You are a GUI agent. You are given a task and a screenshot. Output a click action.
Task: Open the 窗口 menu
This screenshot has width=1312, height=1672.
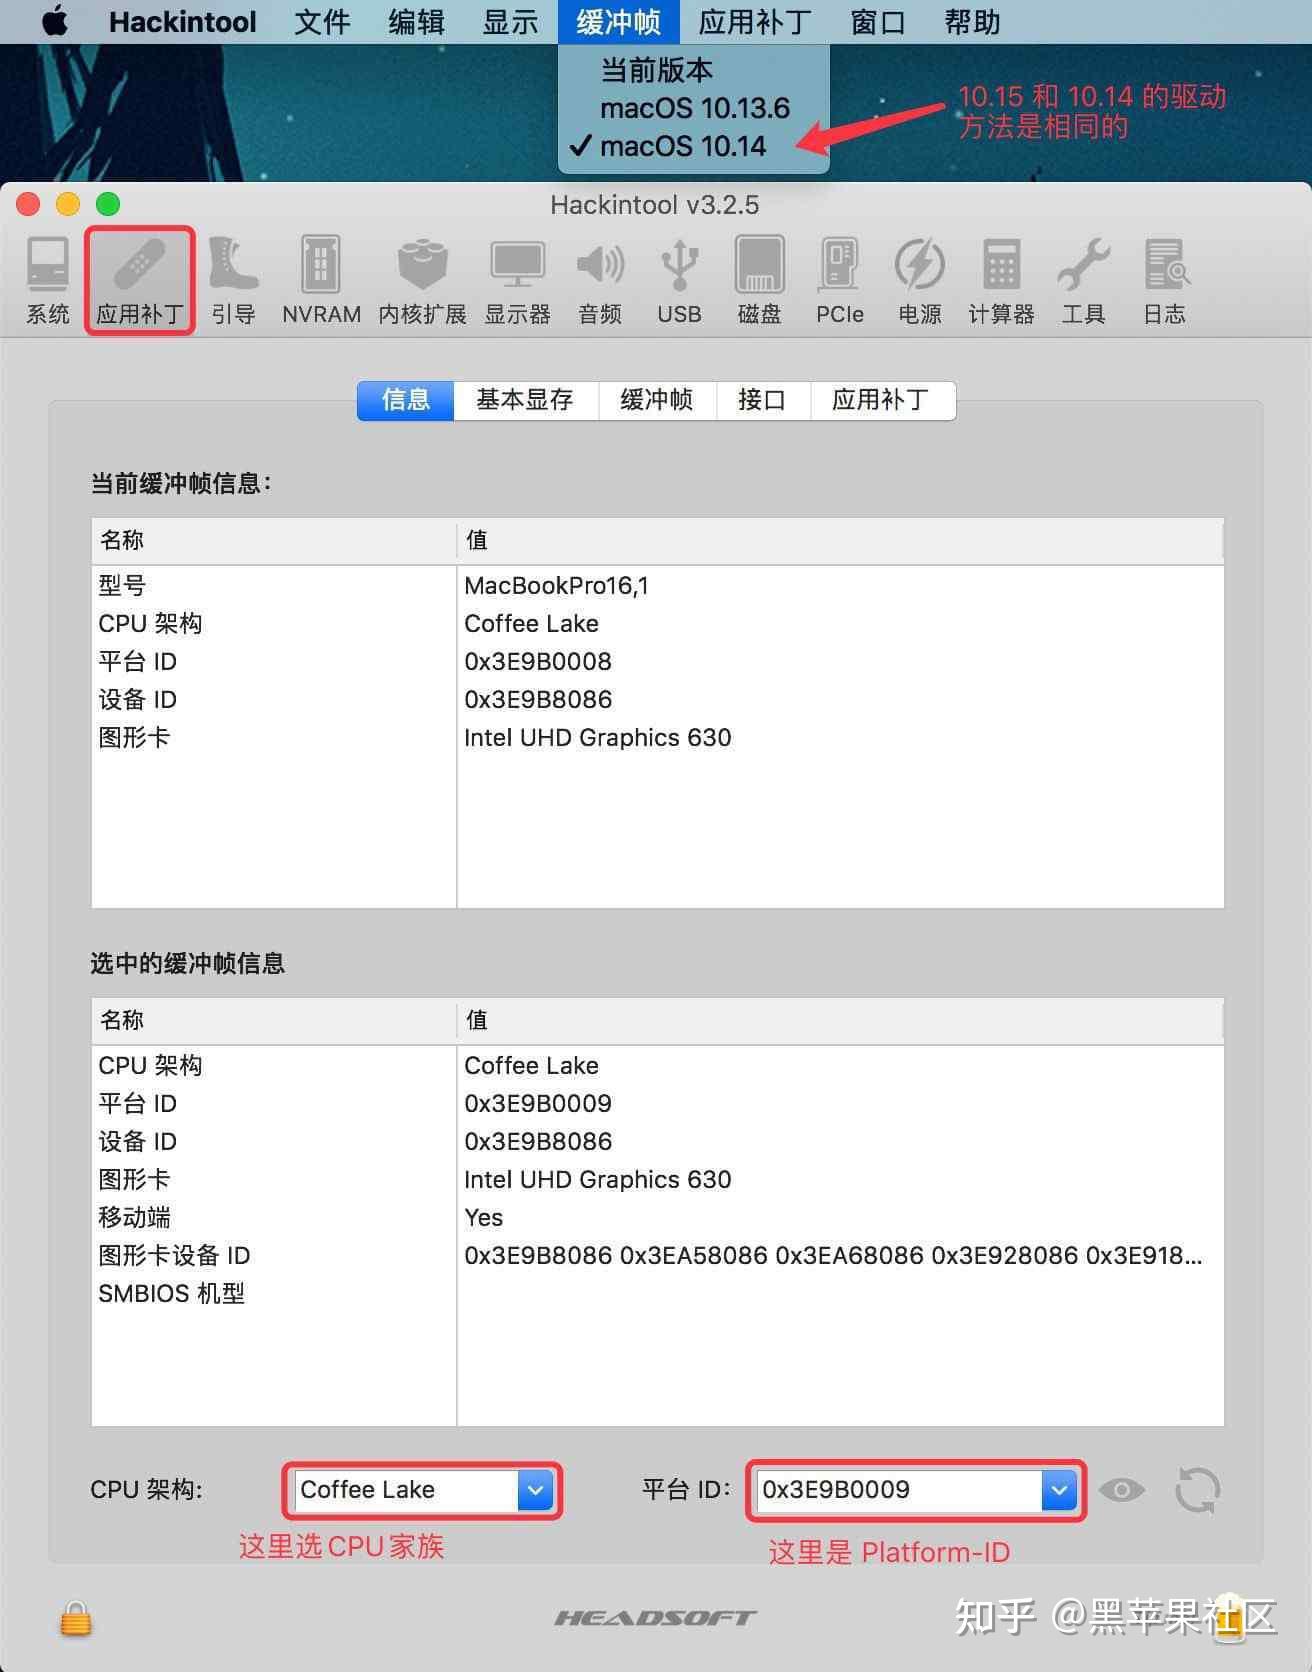(x=877, y=21)
